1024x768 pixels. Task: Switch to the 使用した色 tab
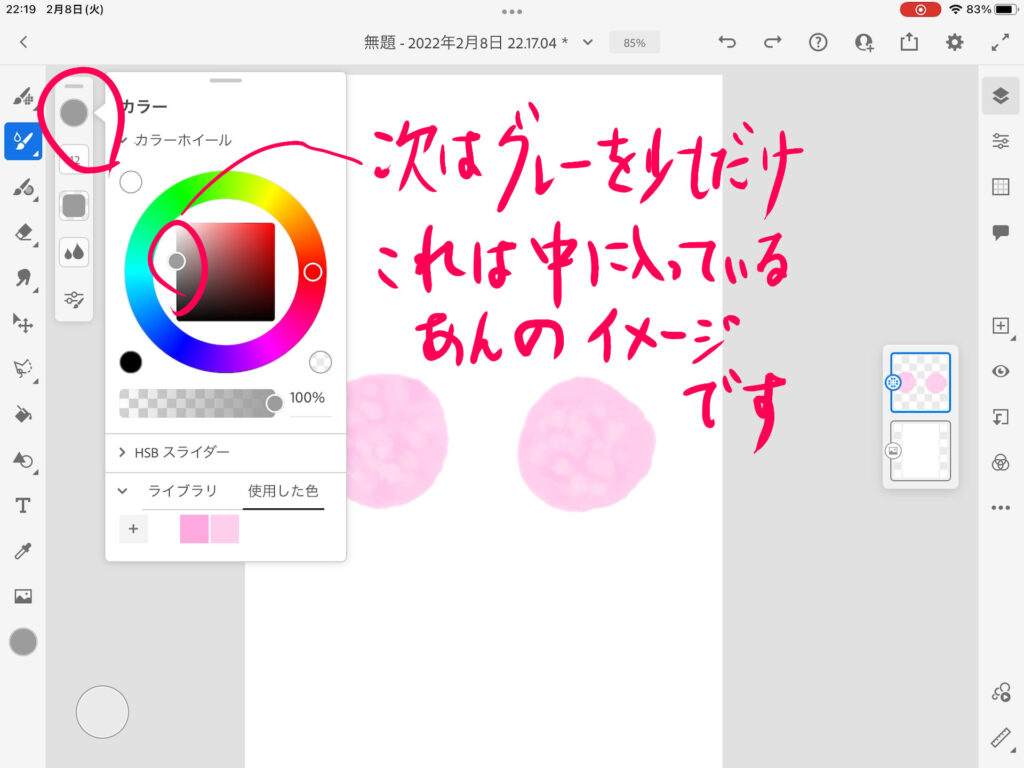[283, 491]
